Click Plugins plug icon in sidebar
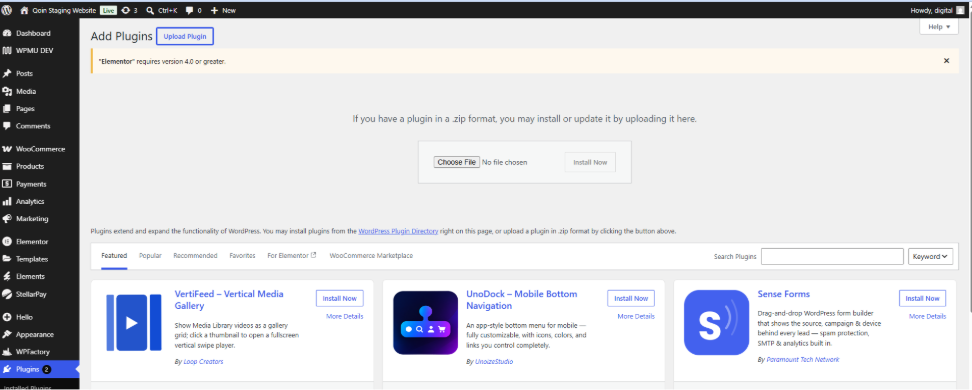Viewport: 972px width, 390px height. pyautogui.click(x=7, y=370)
